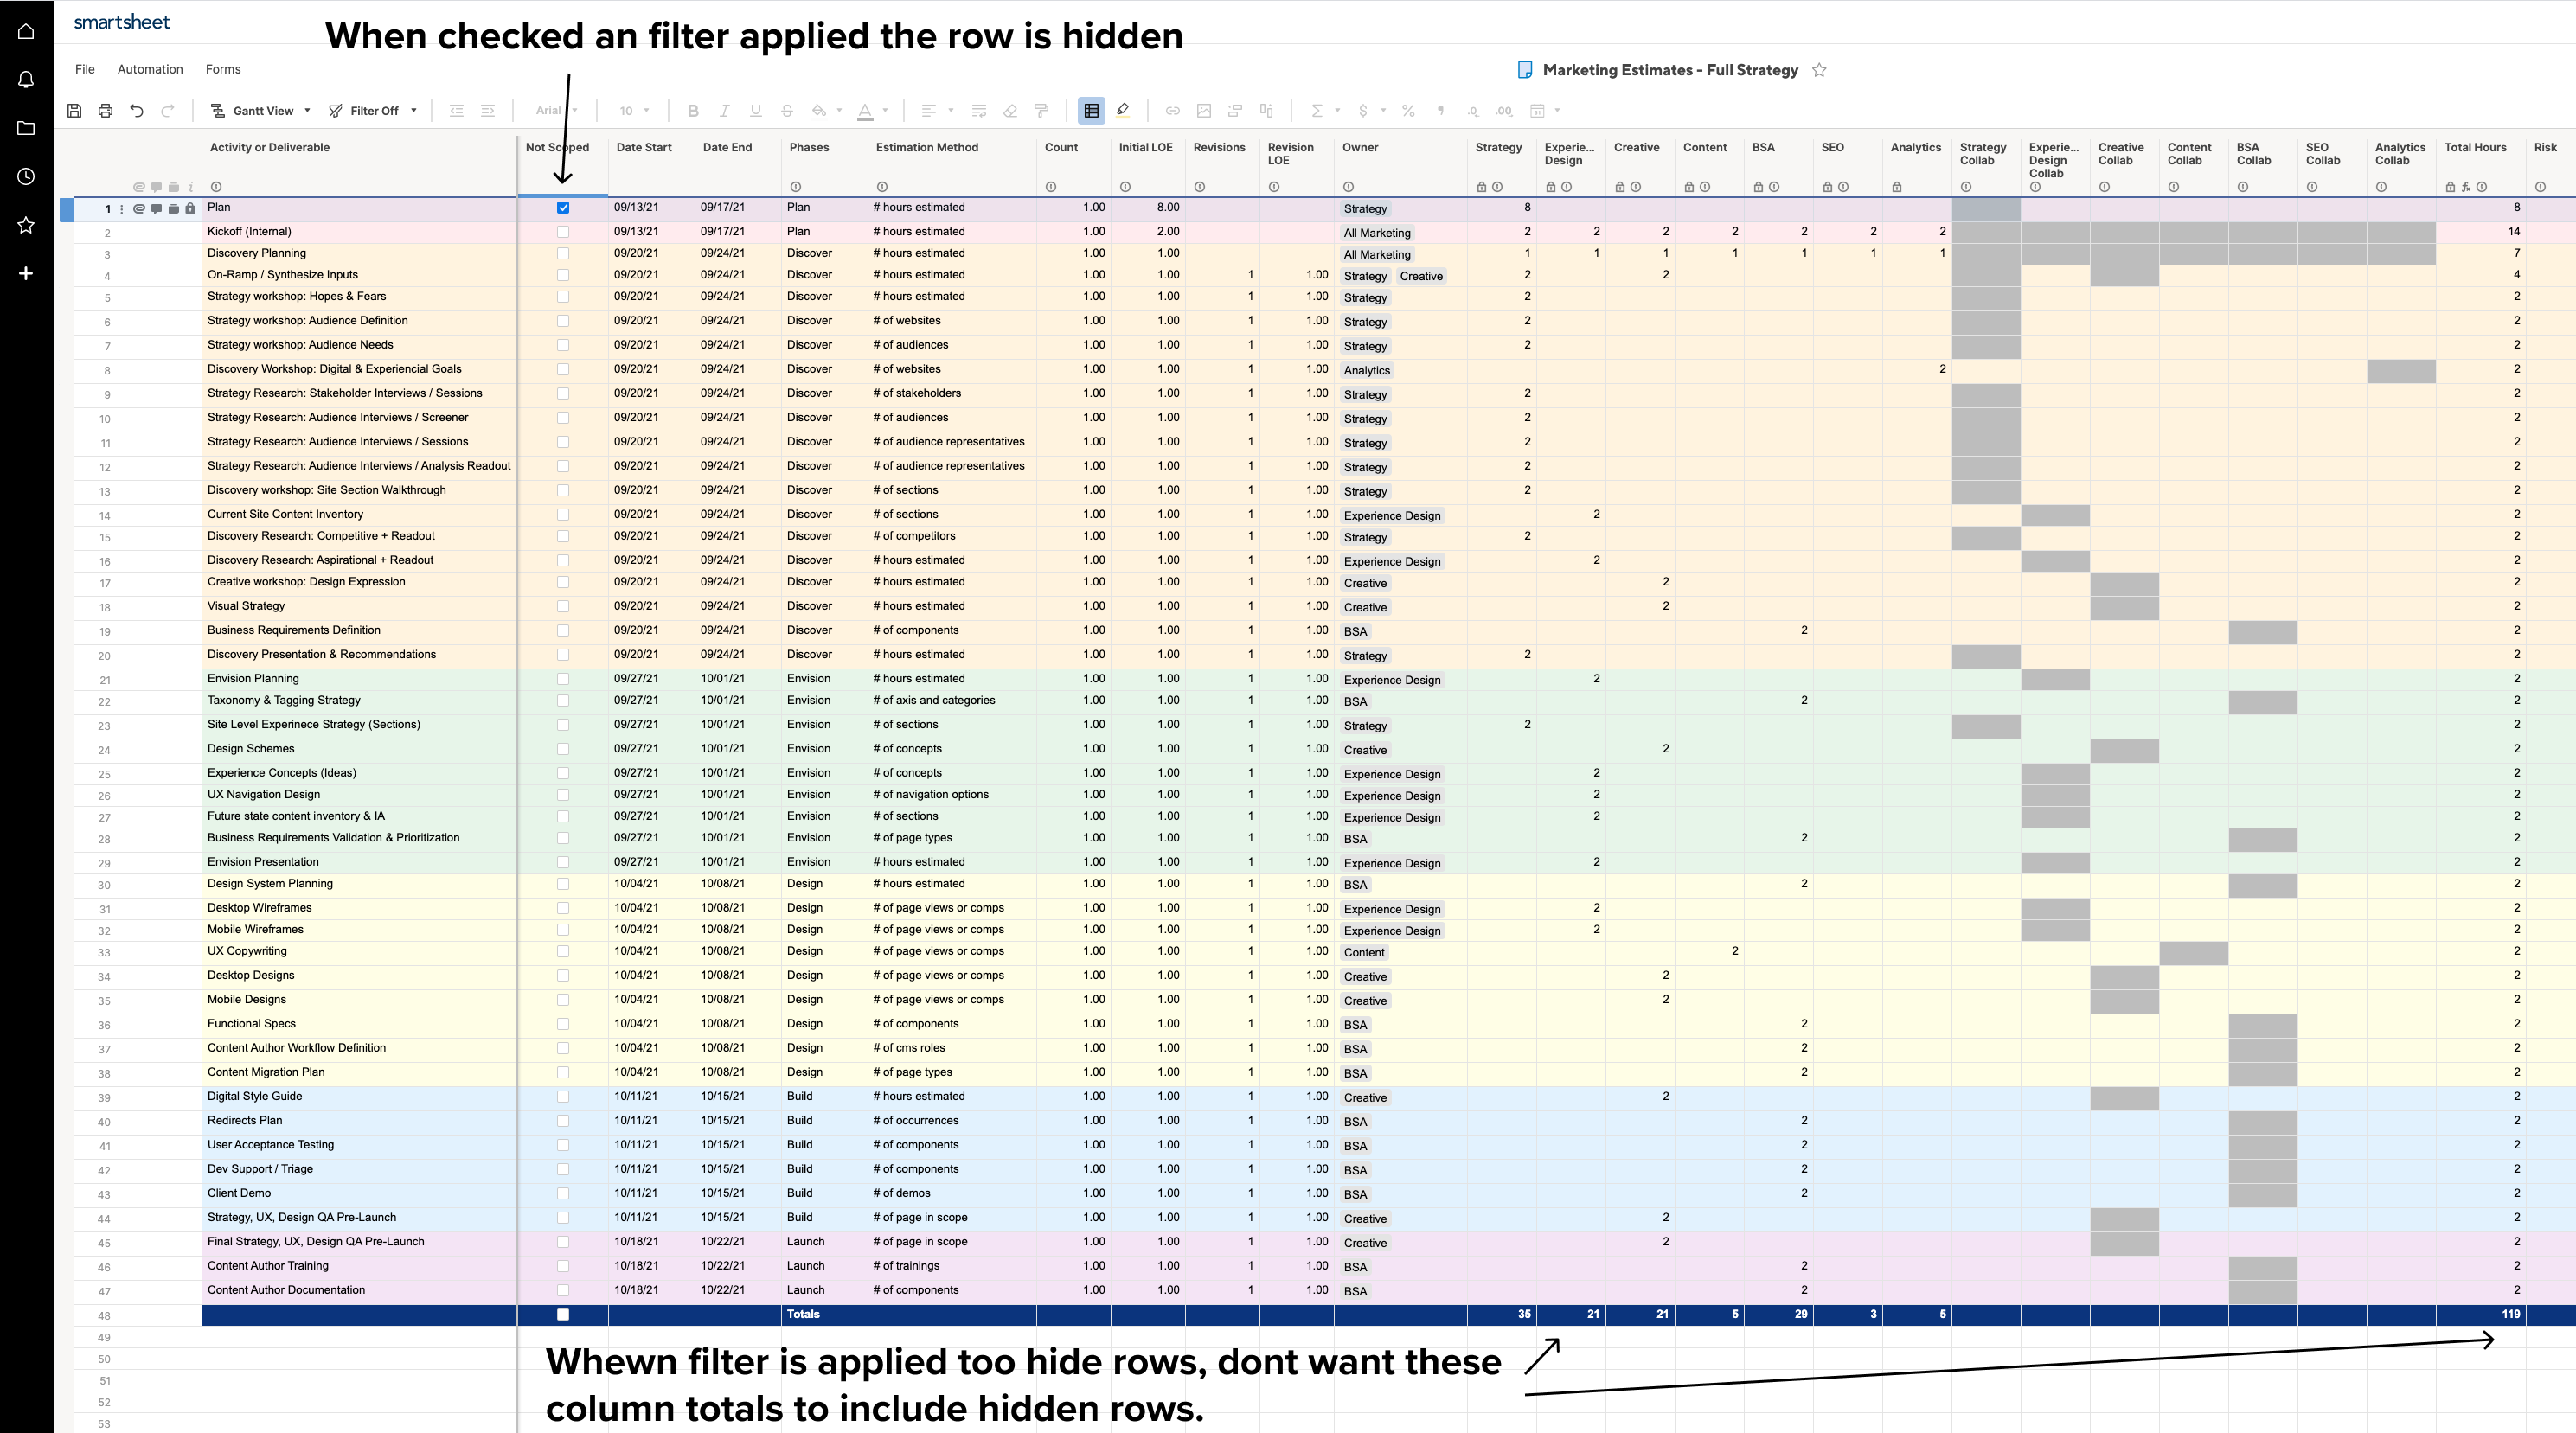Screen dimensions: 2576x1433
Task: Uncheck the Not Scoped checkbox on the Plan row
Action: [x=562, y=207]
